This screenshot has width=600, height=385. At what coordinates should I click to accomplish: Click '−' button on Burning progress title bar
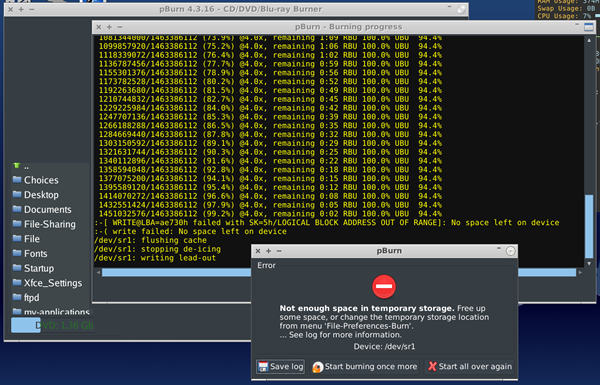tap(120, 27)
